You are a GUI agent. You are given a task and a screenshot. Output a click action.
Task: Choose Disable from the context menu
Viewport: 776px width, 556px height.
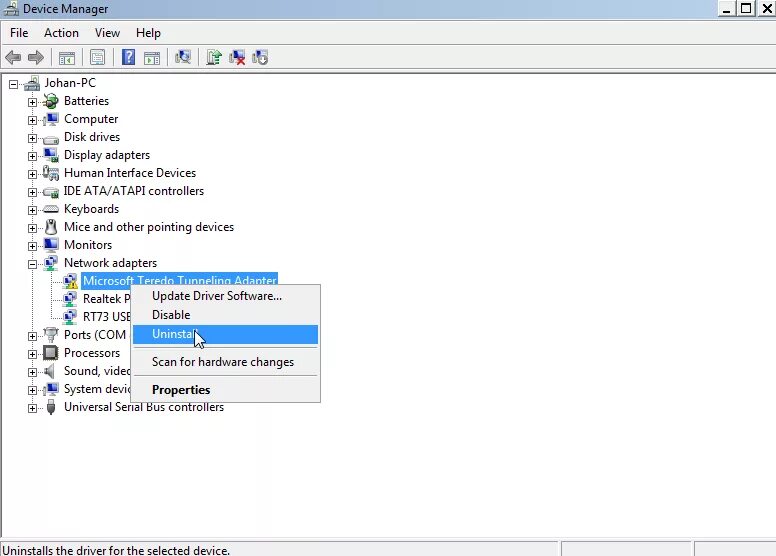pyautogui.click(x=225, y=315)
